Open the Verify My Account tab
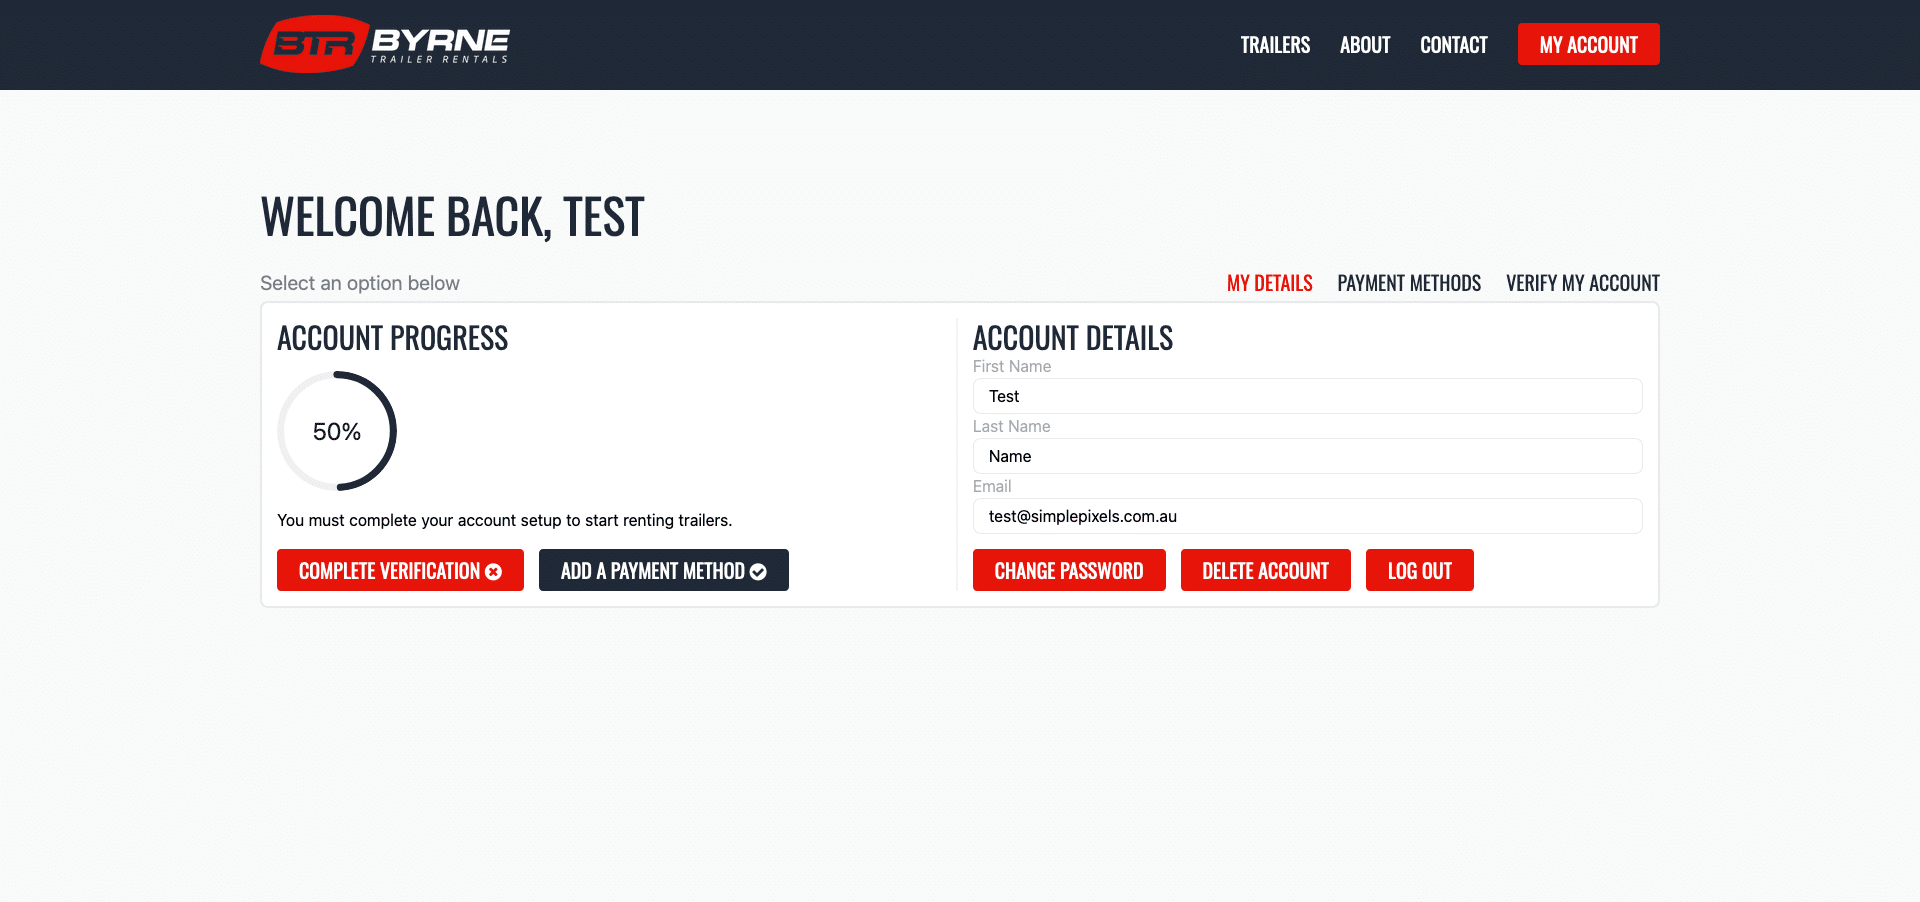The width and height of the screenshot is (1920, 902). tap(1582, 283)
